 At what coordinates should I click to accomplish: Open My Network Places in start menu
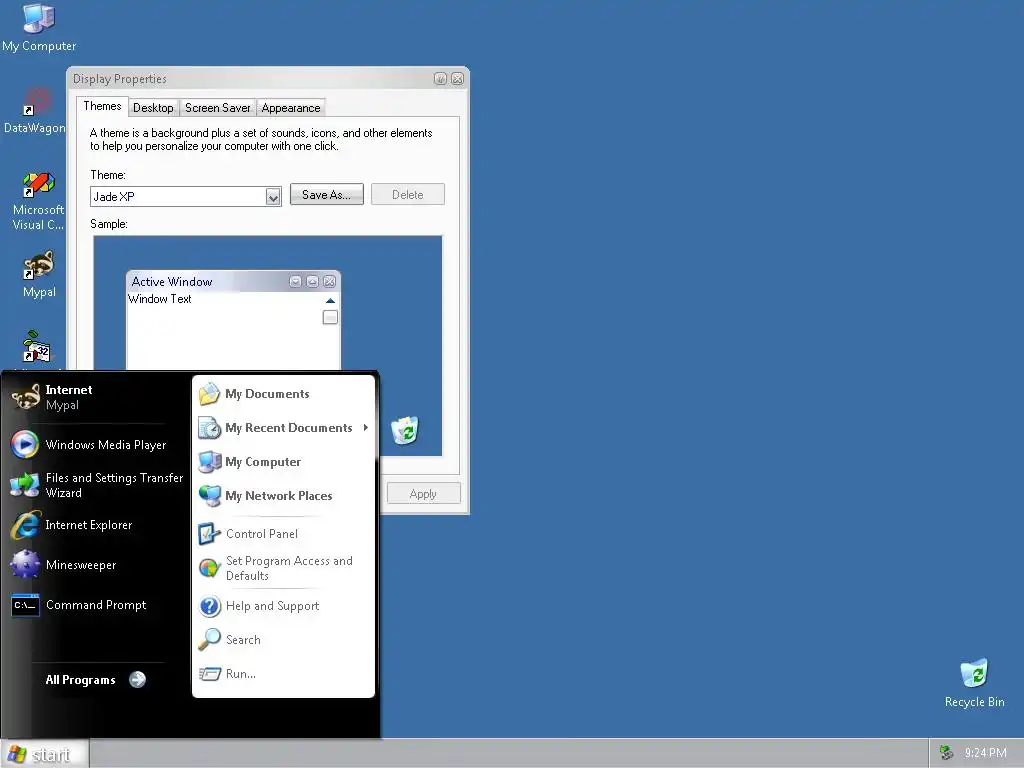pos(283,496)
